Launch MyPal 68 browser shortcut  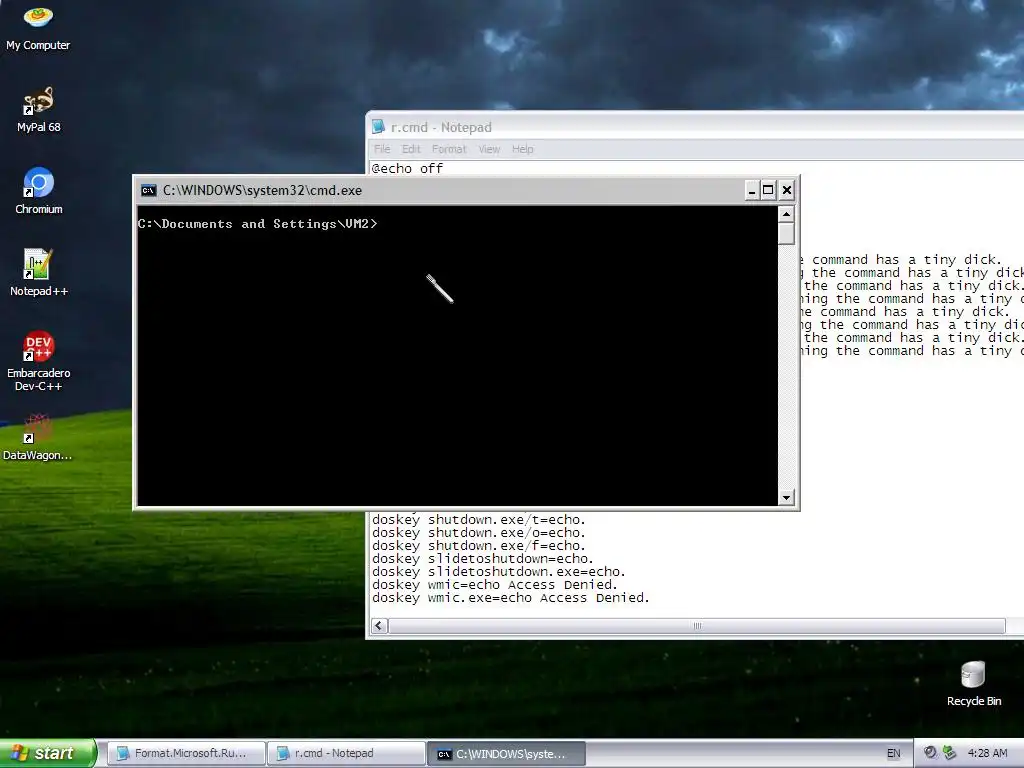(38, 110)
